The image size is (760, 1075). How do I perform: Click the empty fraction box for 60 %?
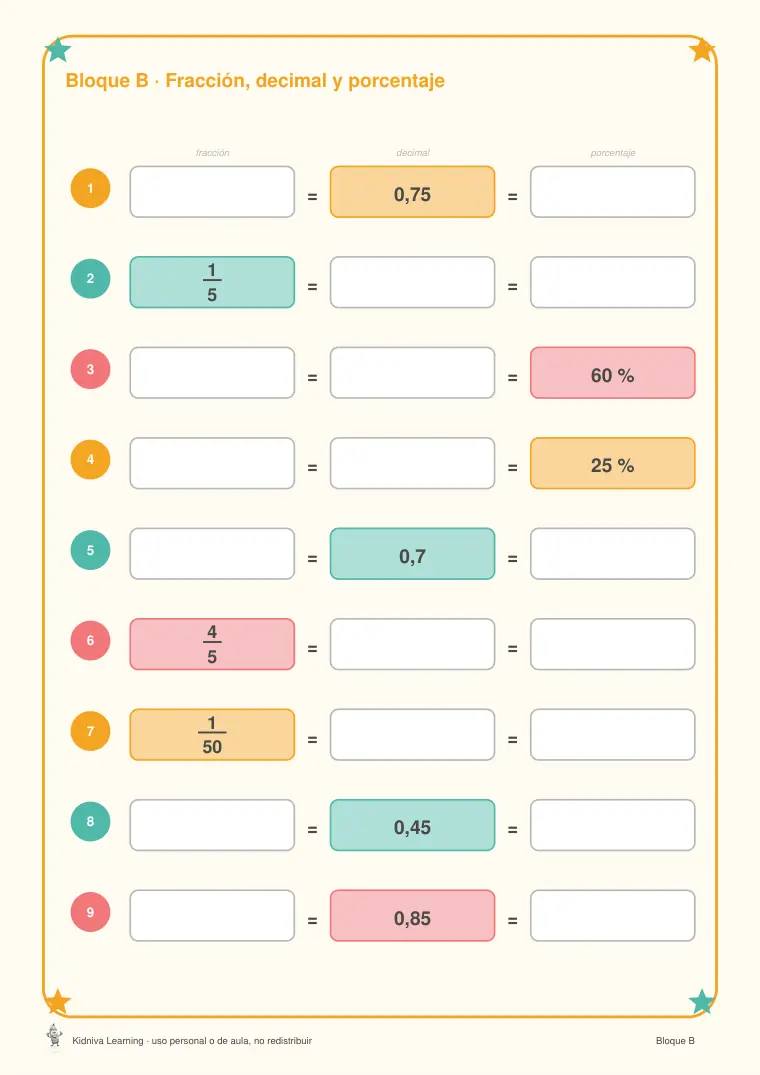(x=212, y=373)
